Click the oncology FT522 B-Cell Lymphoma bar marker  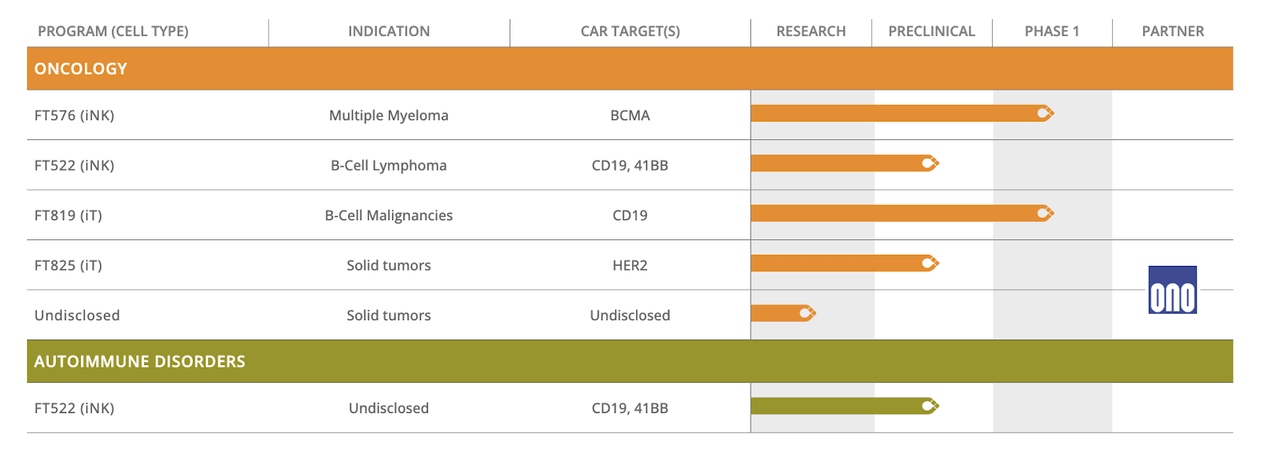pyautogui.click(x=930, y=163)
